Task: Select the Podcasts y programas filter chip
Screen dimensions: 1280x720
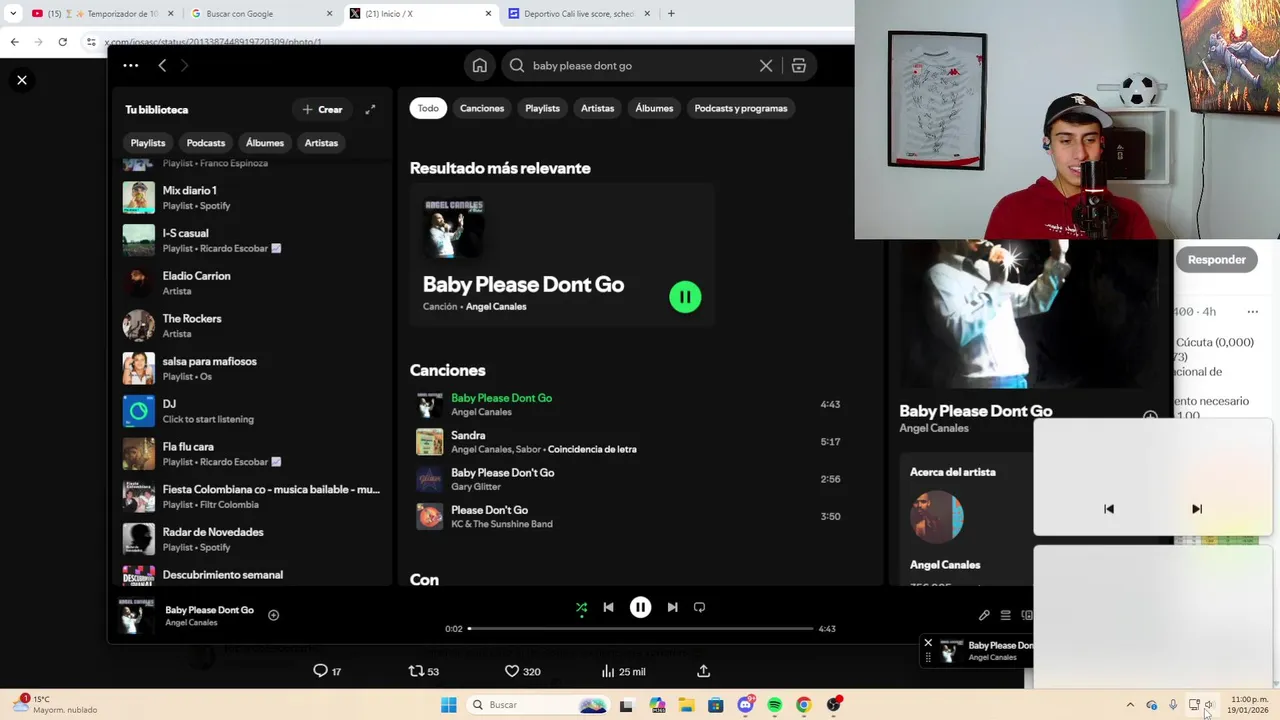Action: tap(741, 108)
